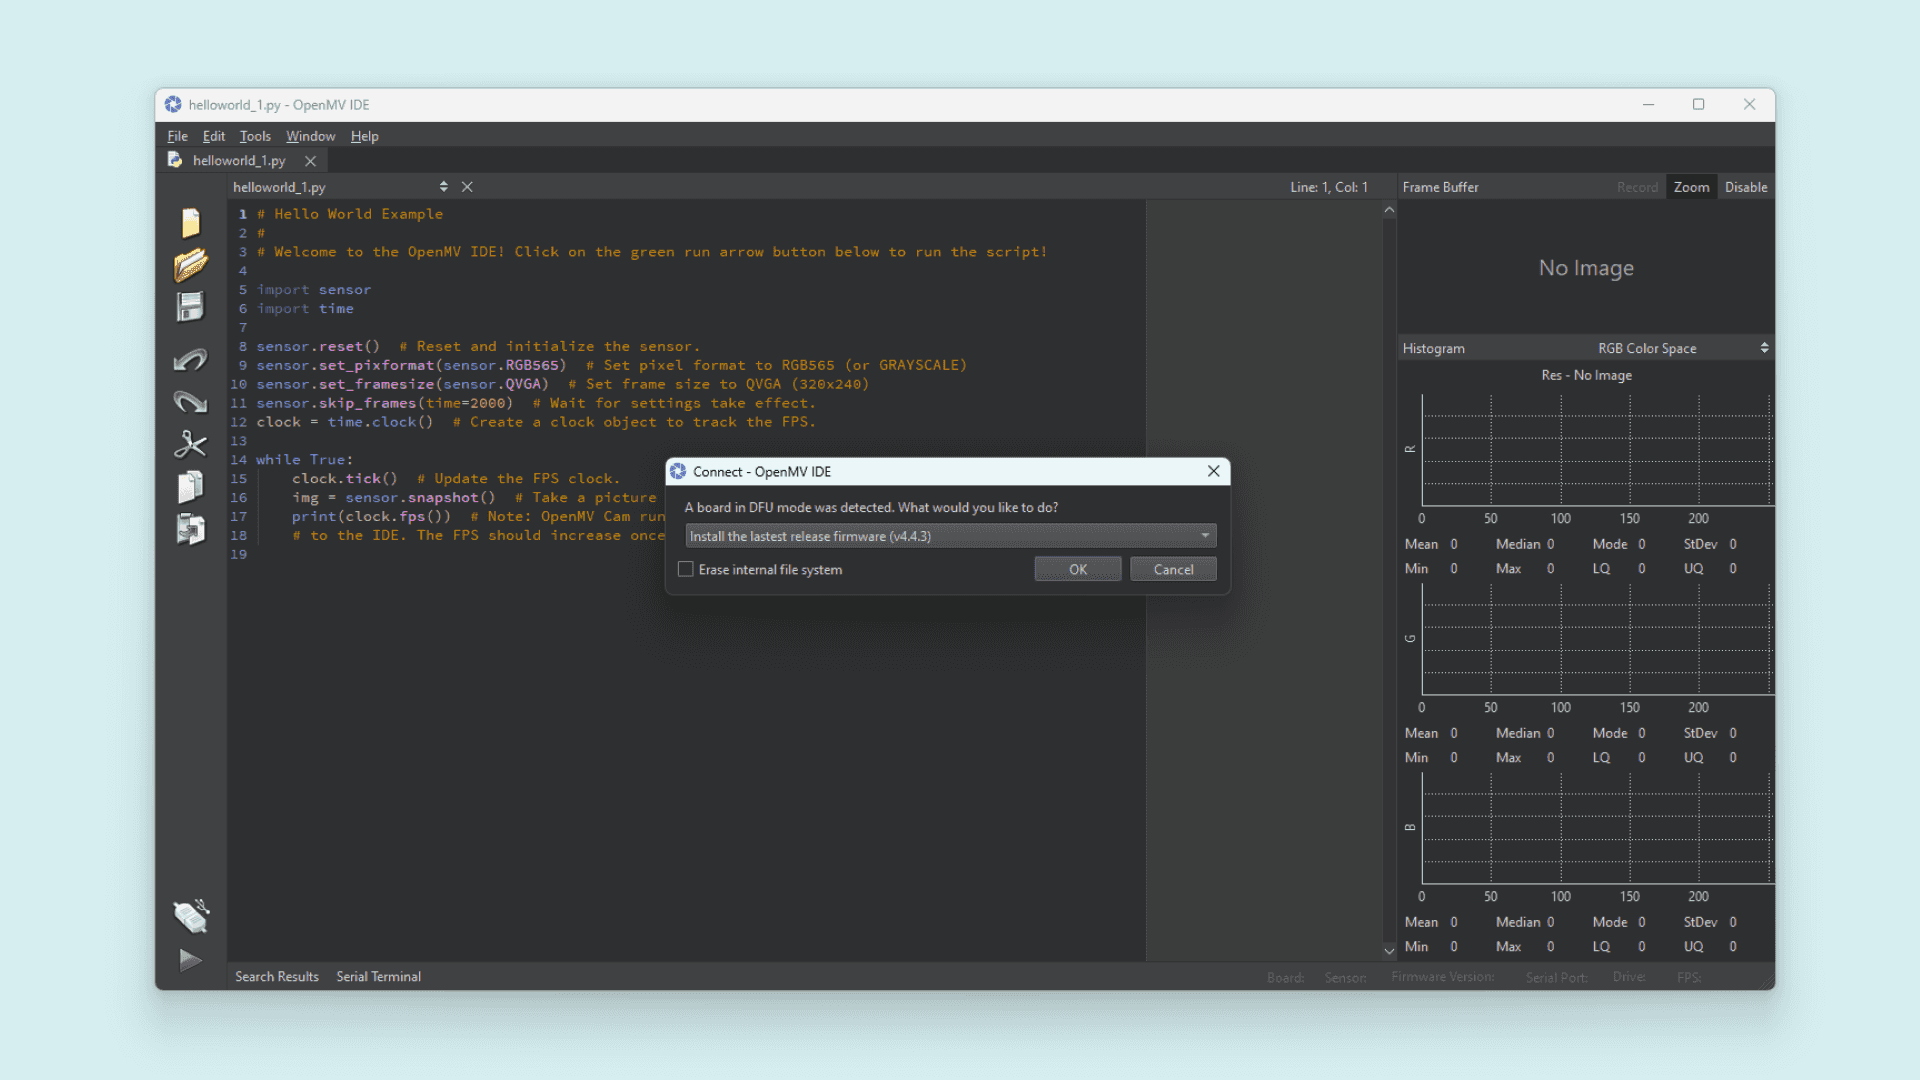Open the firmware action dropdown
Screen dimensions: 1920x1080
pyautogui.click(x=950, y=536)
